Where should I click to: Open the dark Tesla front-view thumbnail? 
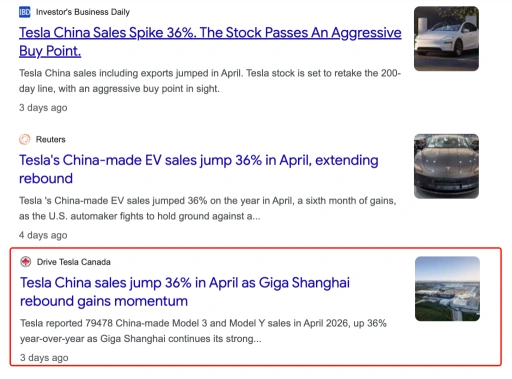pos(446,166)
